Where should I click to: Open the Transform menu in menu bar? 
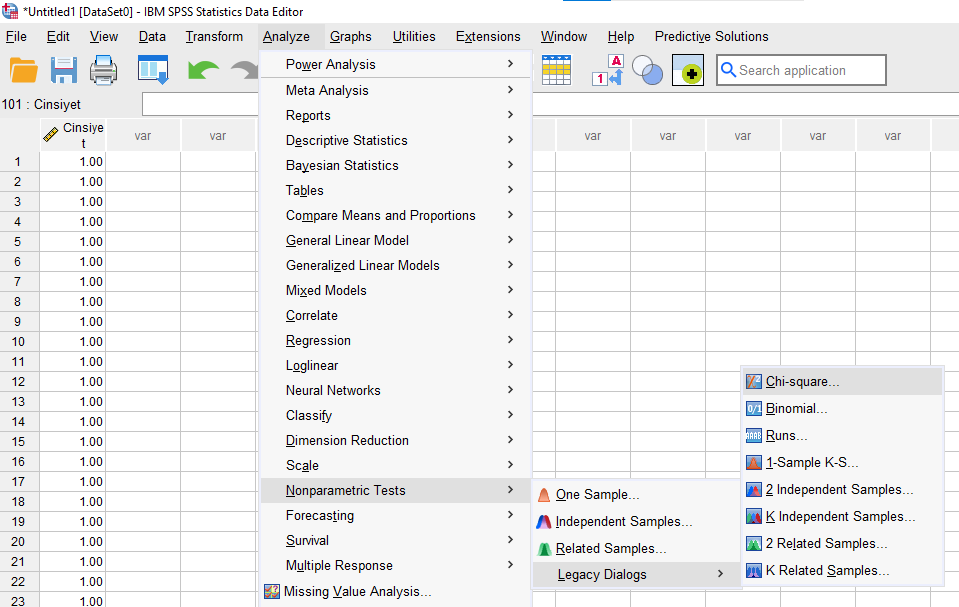[x=214, y=37]
